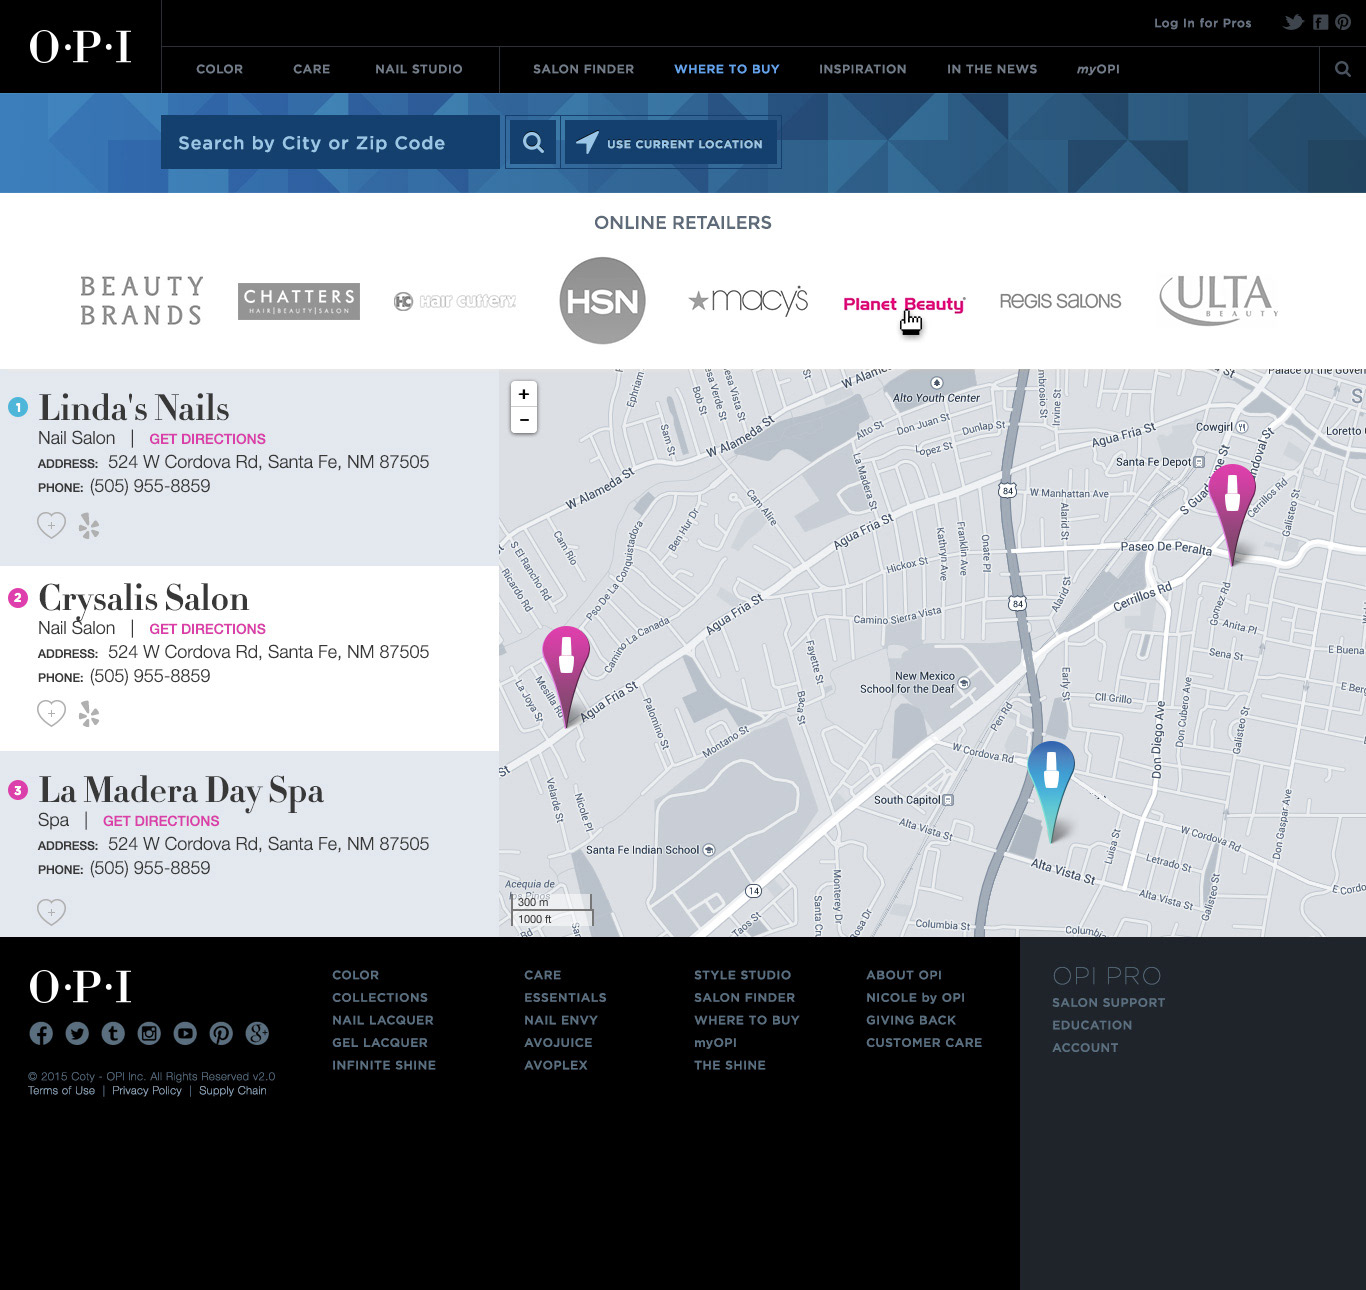Open the Regis Salons retailer logo
The width and height of the screenshot is (1366, 1290).
tap(1060, 301)
